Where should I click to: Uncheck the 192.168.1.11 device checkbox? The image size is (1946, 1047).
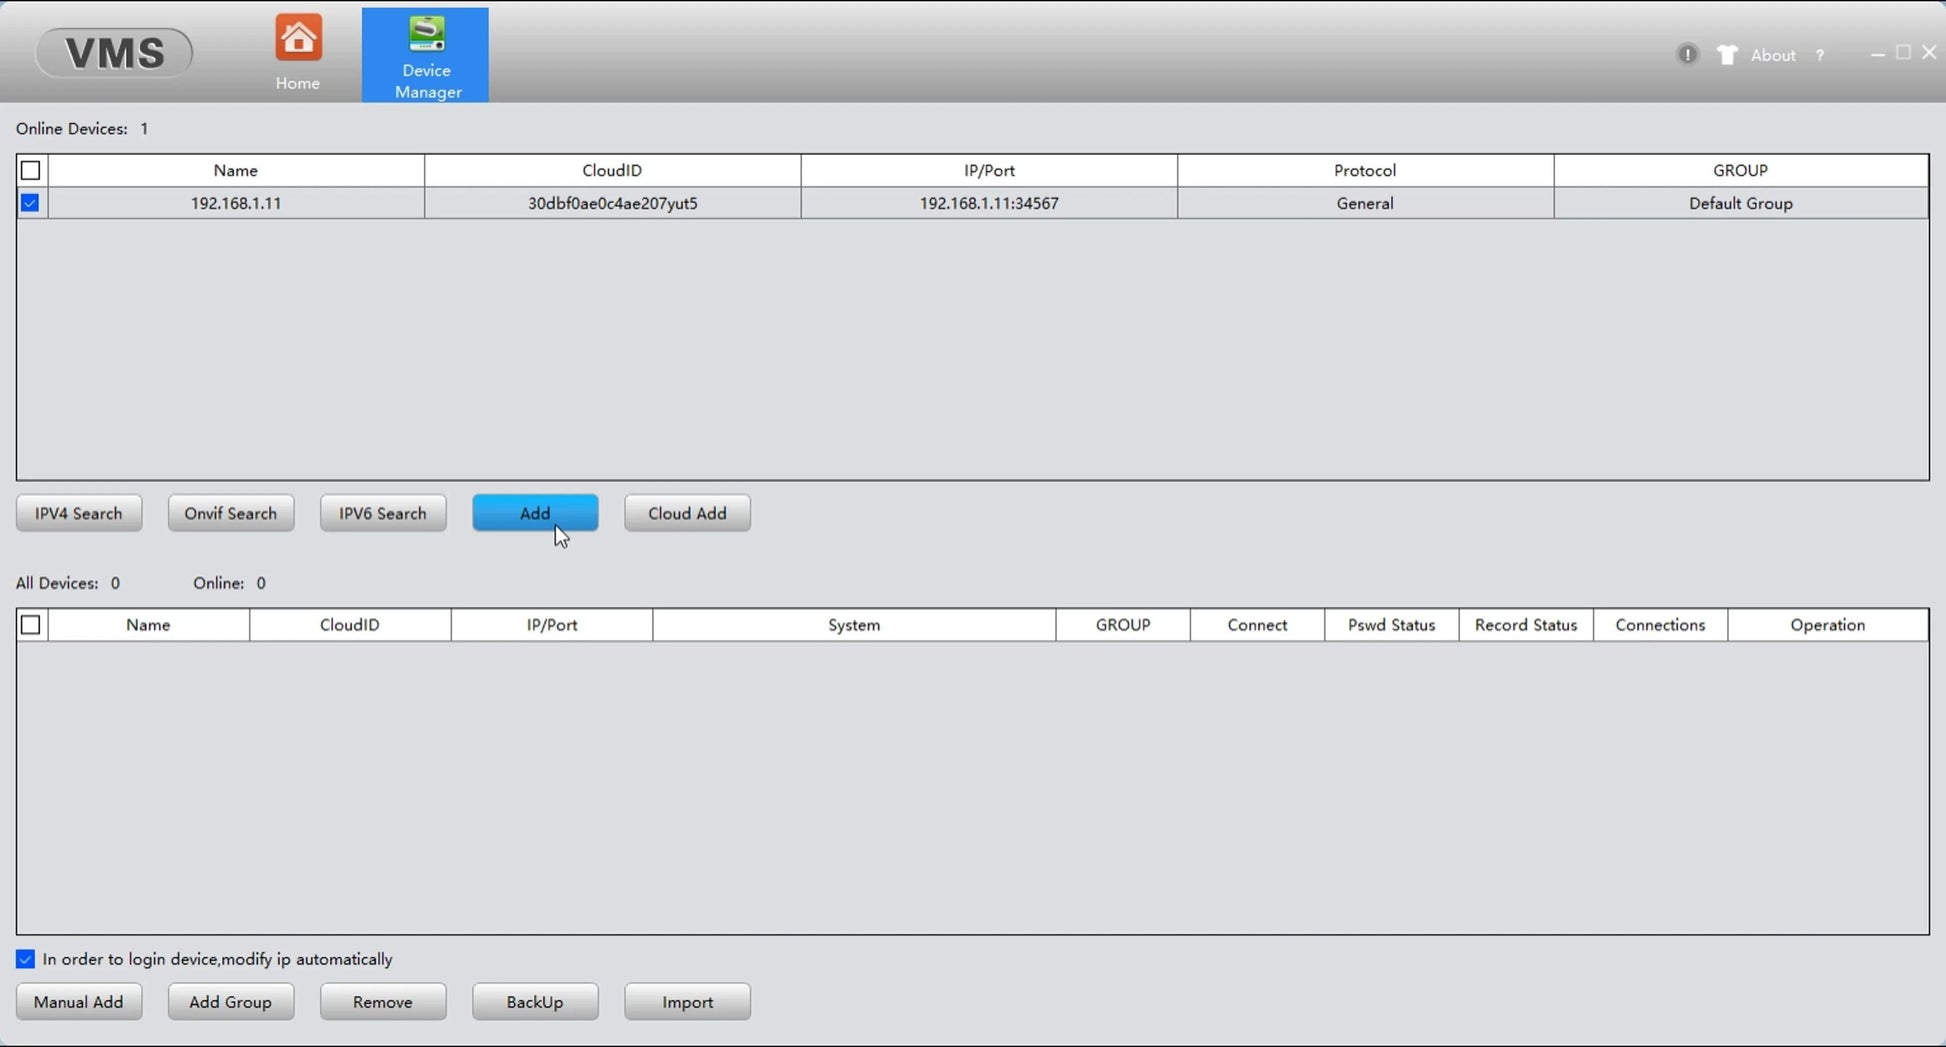31,204
